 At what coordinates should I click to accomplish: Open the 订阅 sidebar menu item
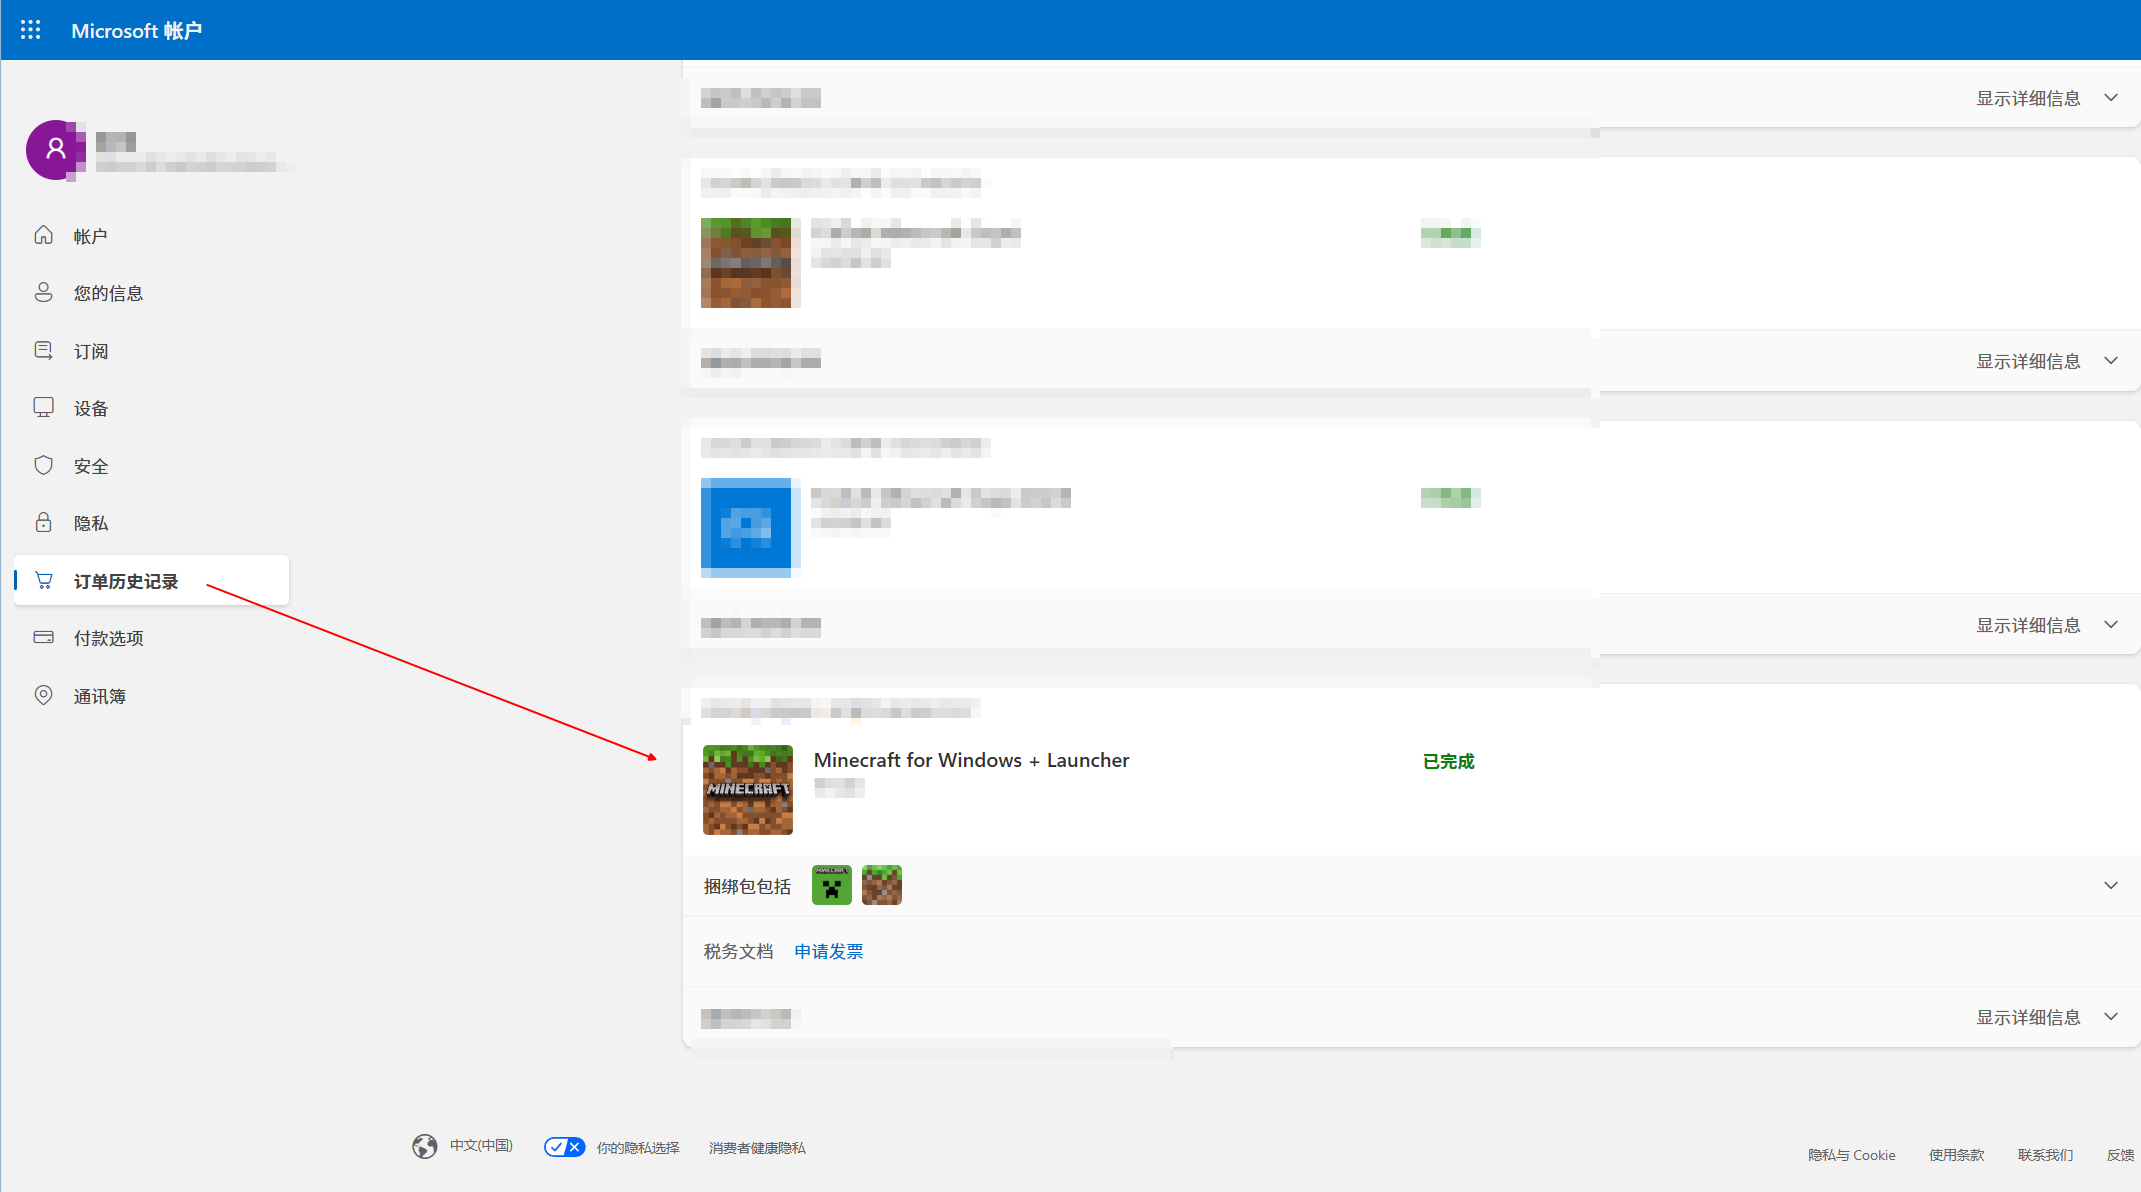tap(91, 351)
